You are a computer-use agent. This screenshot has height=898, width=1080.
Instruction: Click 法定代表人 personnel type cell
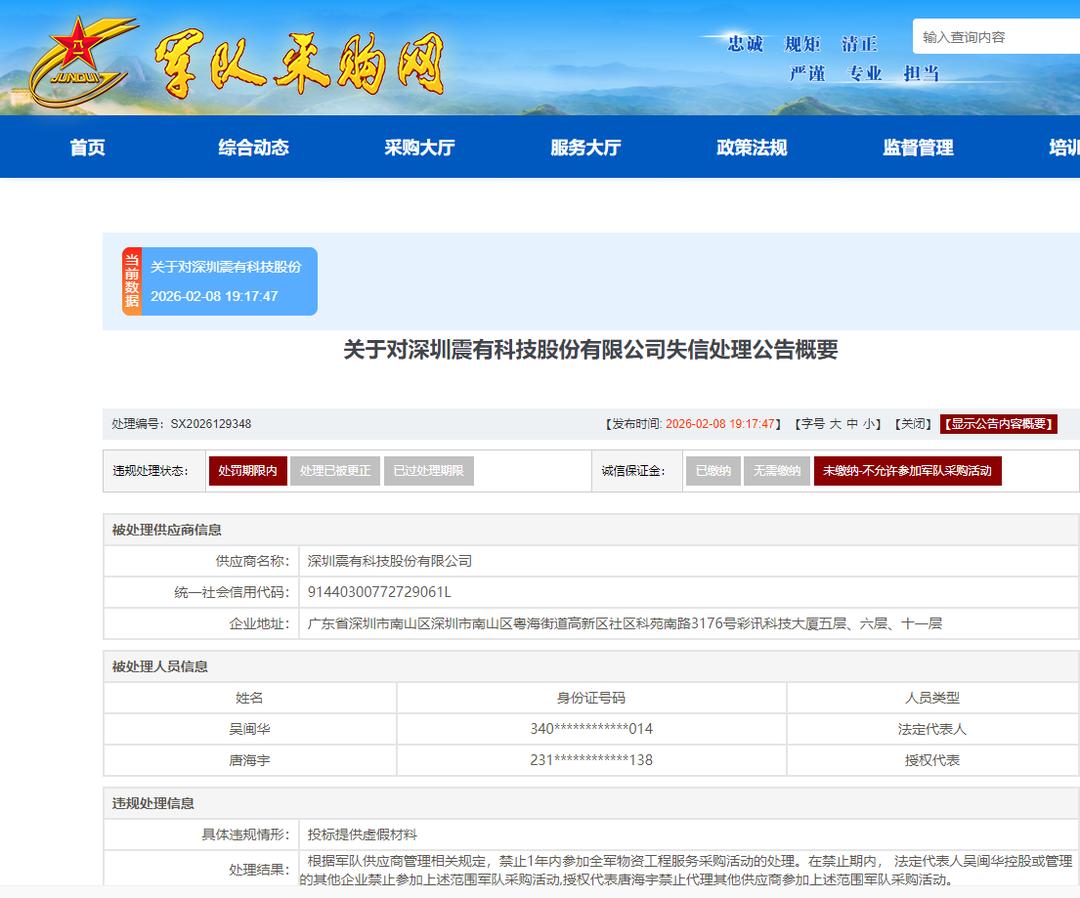tap(932, 729)
